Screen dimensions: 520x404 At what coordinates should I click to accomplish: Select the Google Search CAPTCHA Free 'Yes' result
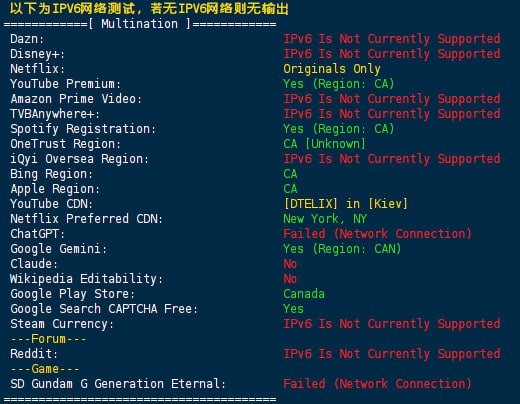(x=293, y=309)
